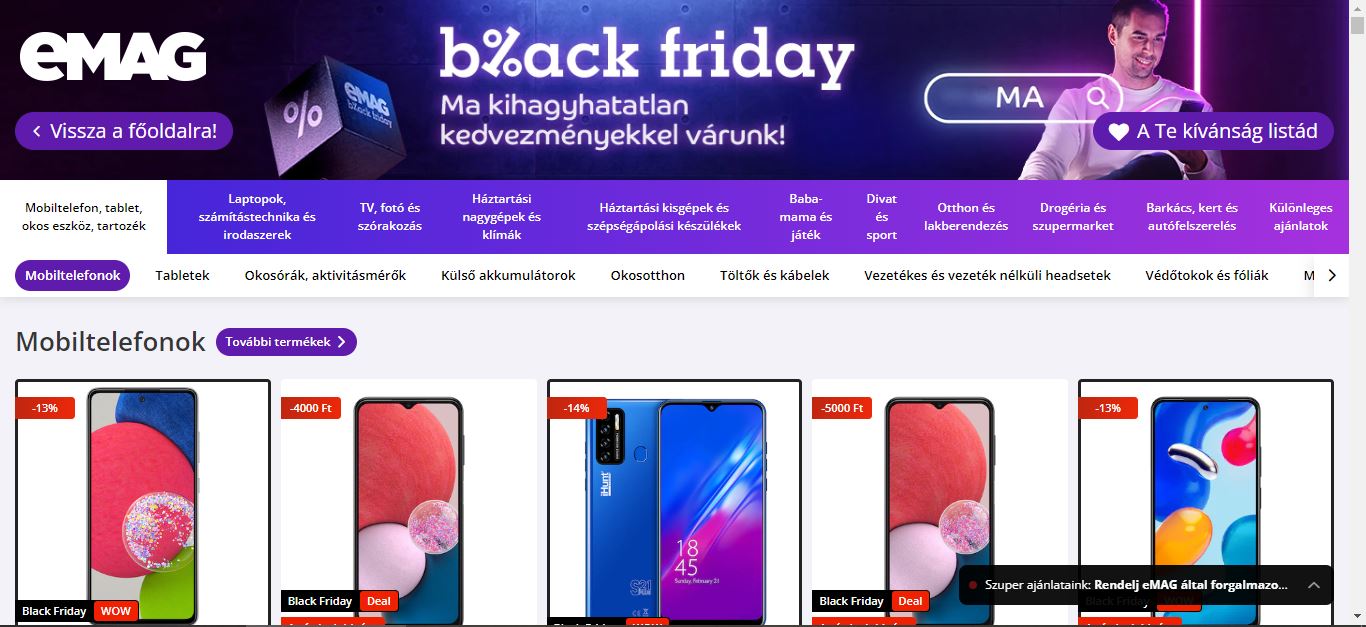Click the page vertical scrollbar

click(1357, 313)
